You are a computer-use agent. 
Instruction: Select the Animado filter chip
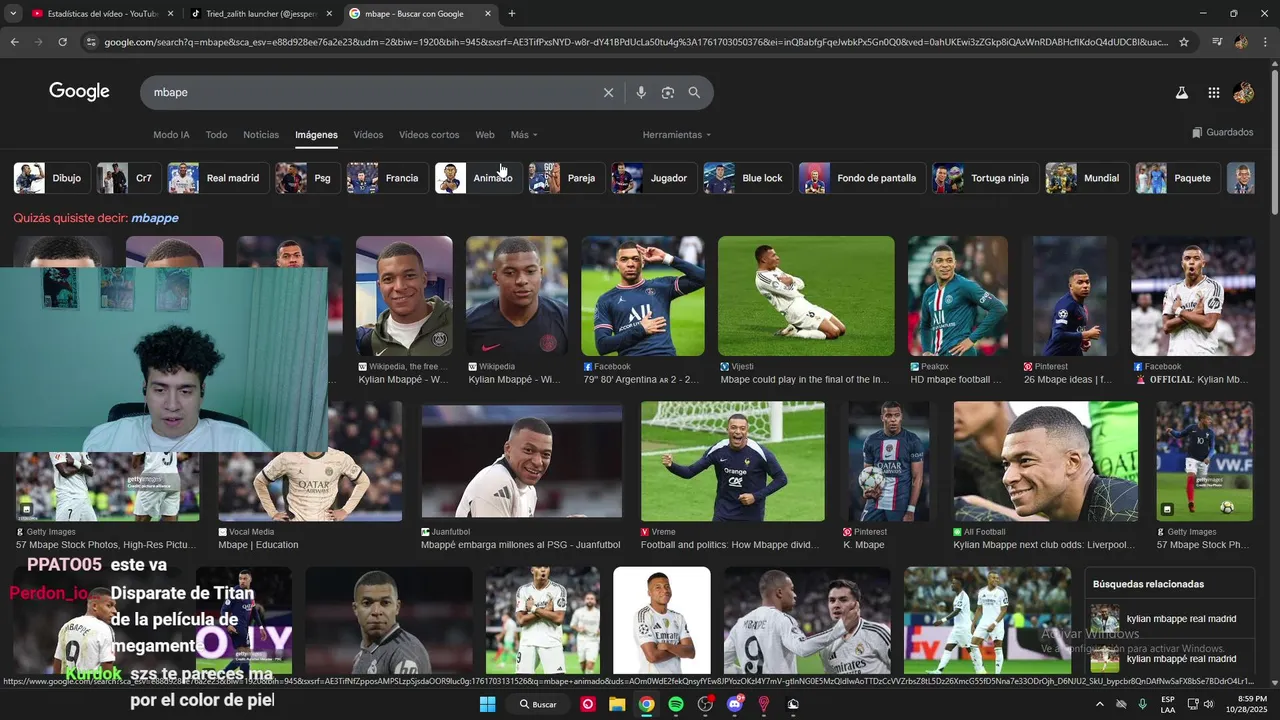pyautogui.click(x=478, y=178)
